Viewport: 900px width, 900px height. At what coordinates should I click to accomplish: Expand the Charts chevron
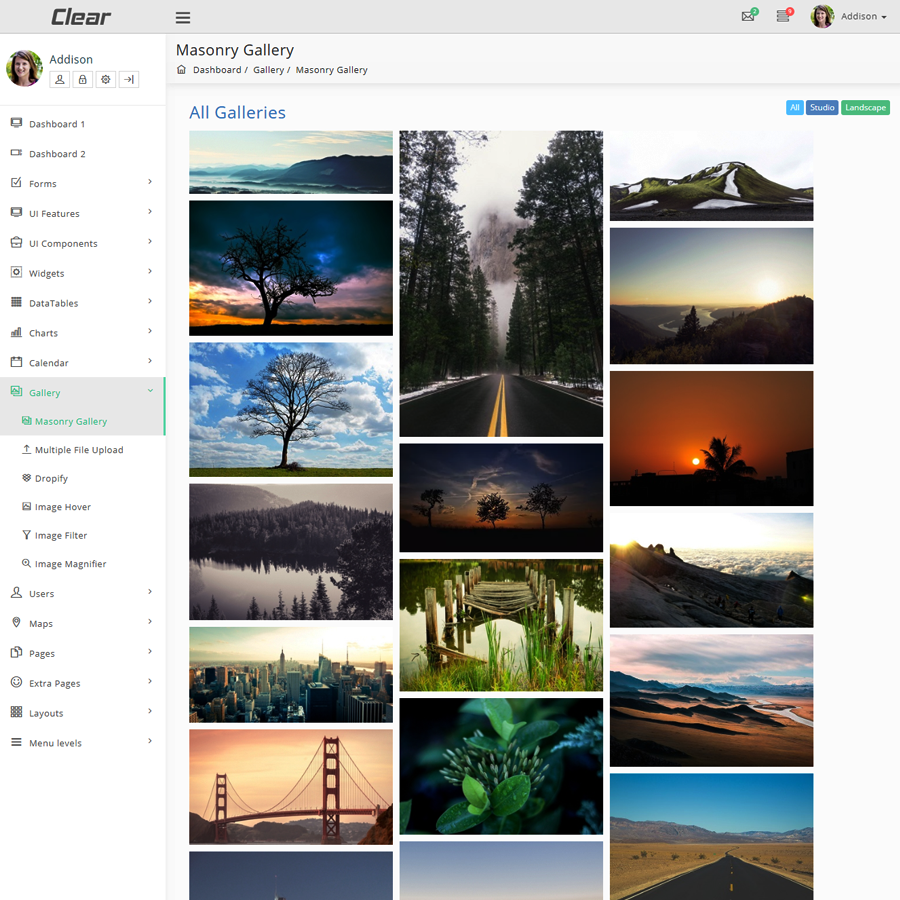pos(150,331)
